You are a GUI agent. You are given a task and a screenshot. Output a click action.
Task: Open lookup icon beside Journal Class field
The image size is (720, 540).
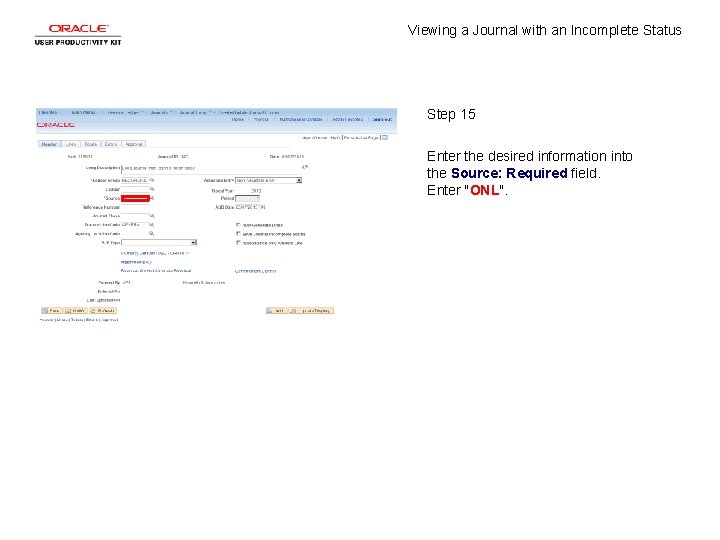[152, 216]
